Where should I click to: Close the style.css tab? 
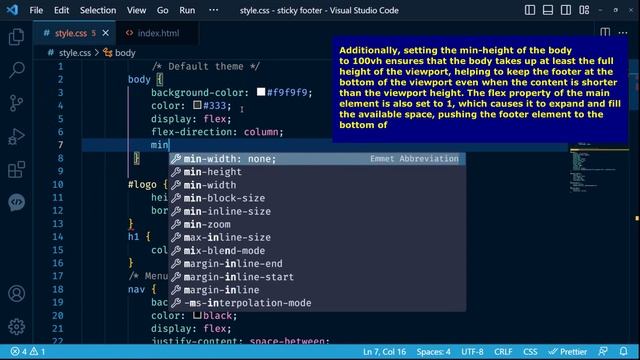tap(106, 33)
